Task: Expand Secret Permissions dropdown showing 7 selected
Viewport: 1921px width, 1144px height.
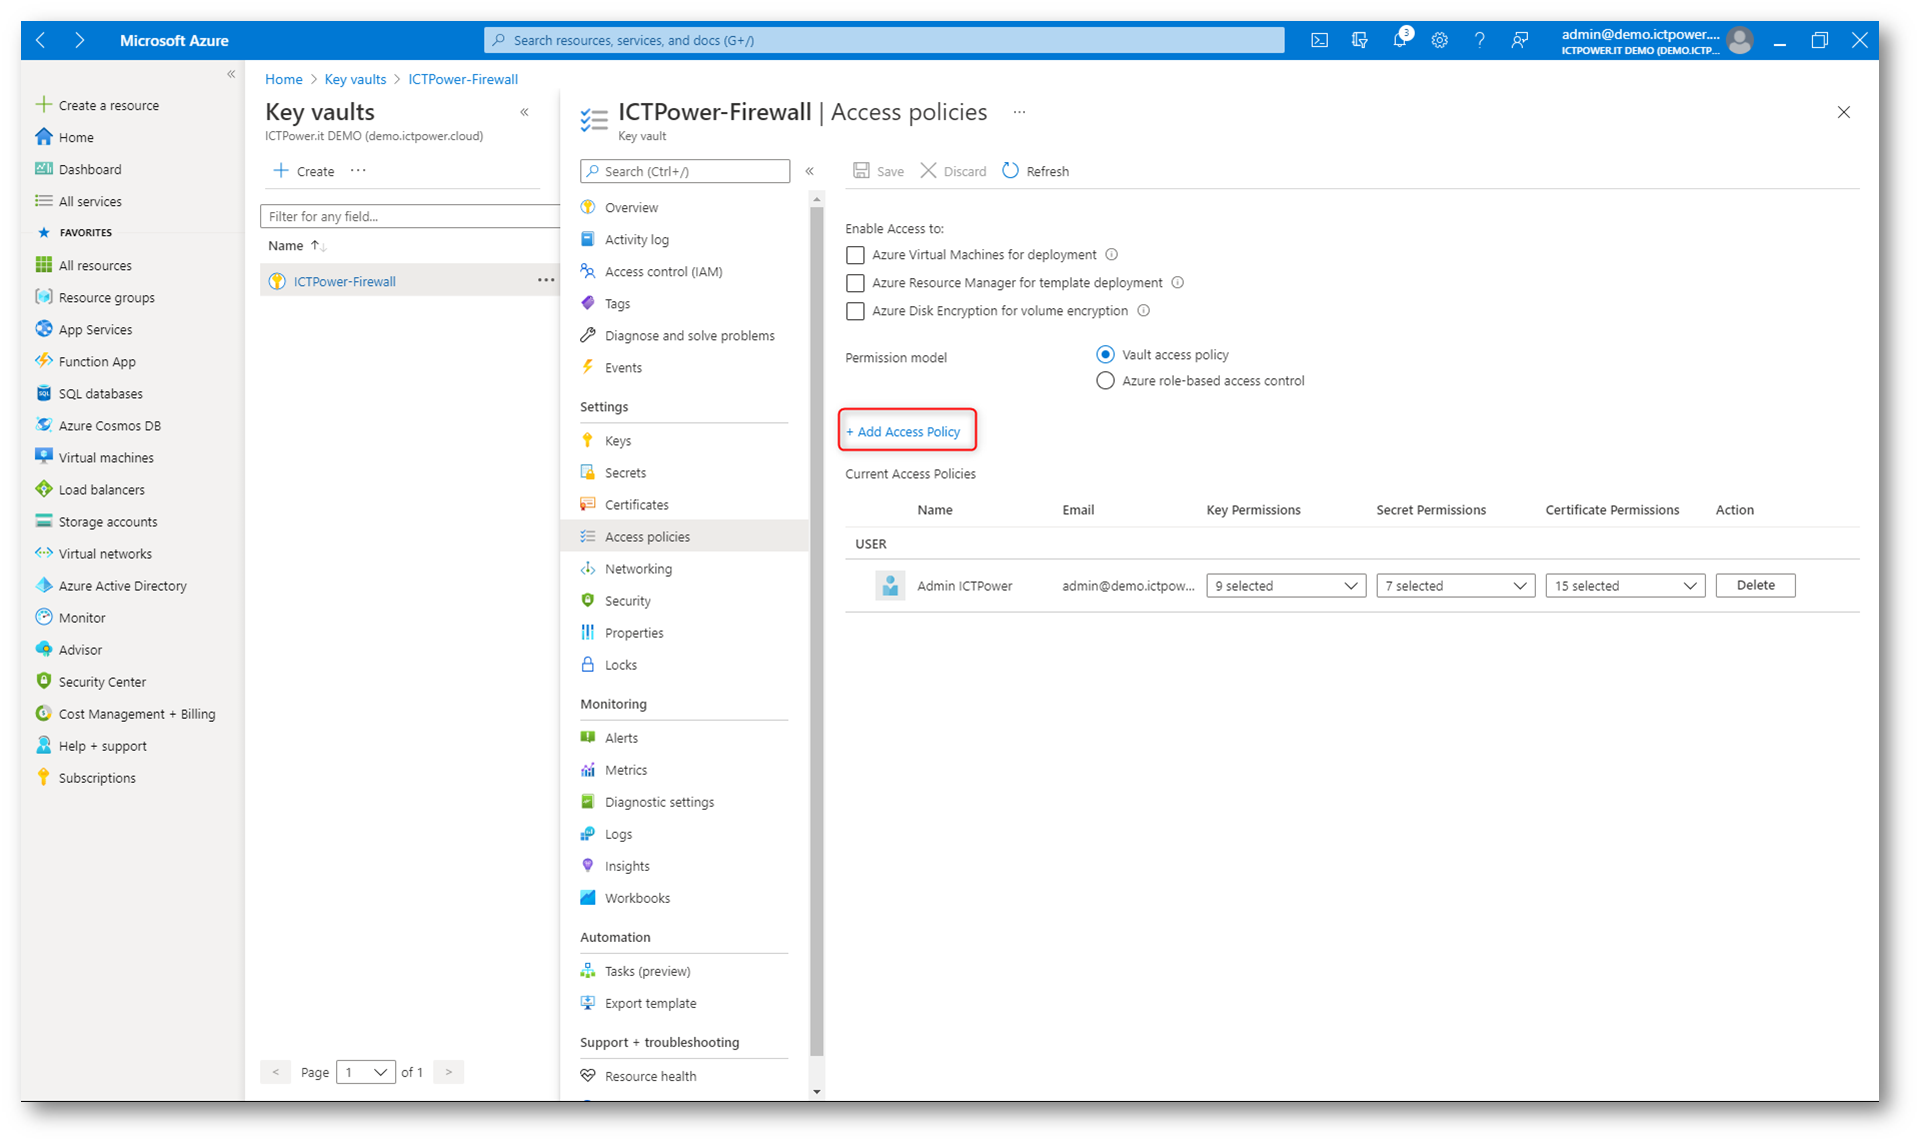Action: pos(1455,586)
